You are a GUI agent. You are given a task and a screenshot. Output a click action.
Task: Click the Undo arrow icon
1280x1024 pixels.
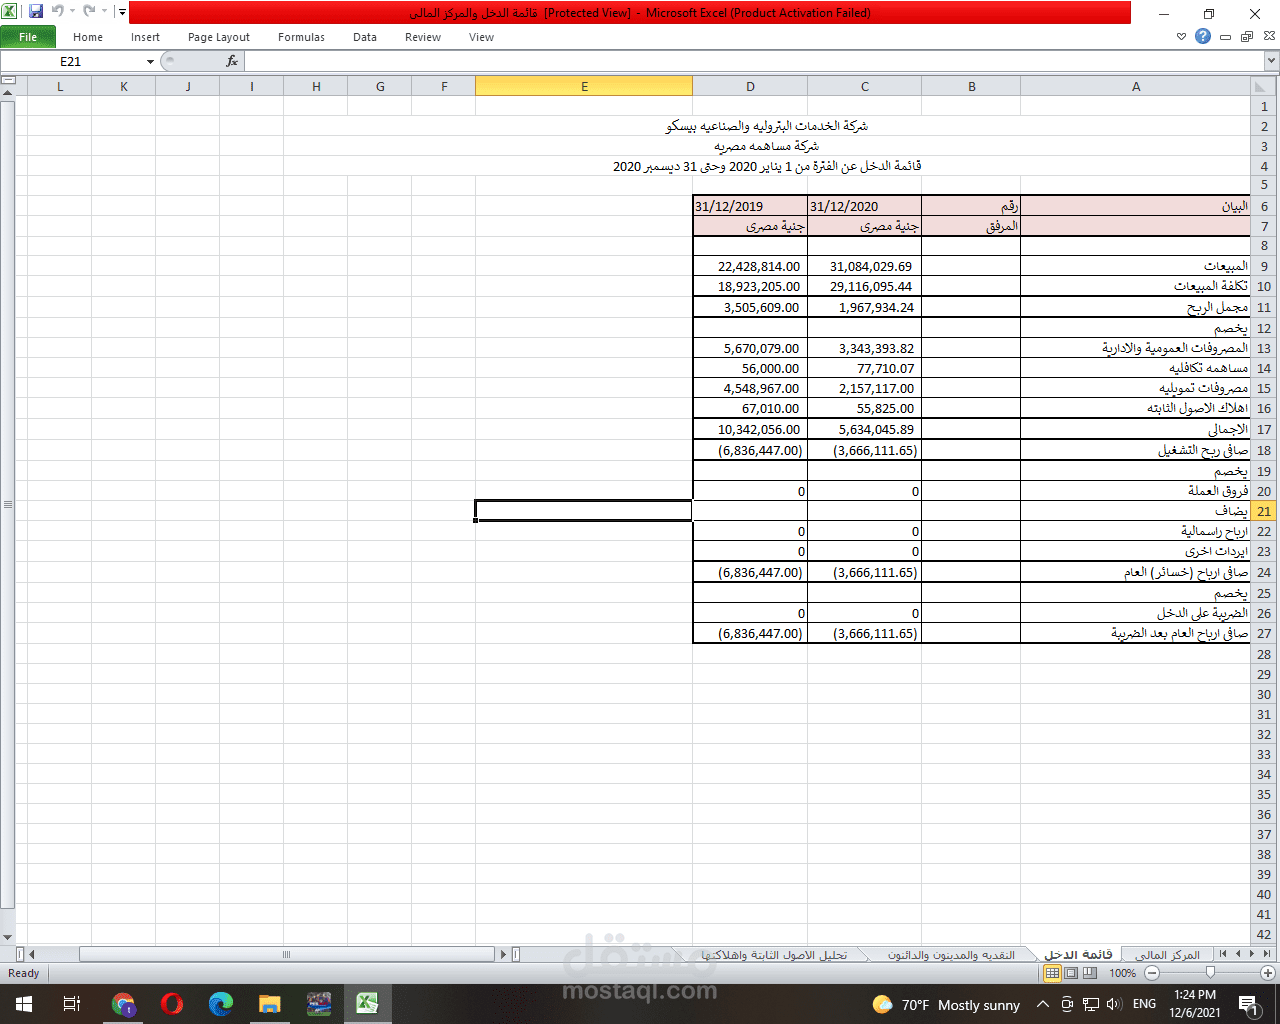point(58,12)
